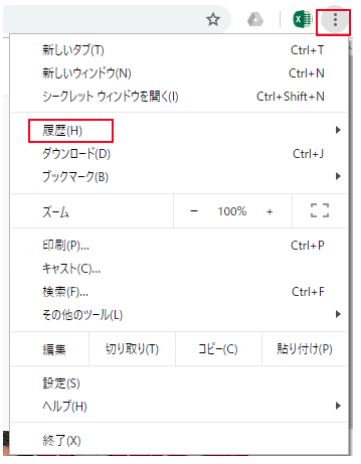Choose 印刷(P)... from the menu

179,246
